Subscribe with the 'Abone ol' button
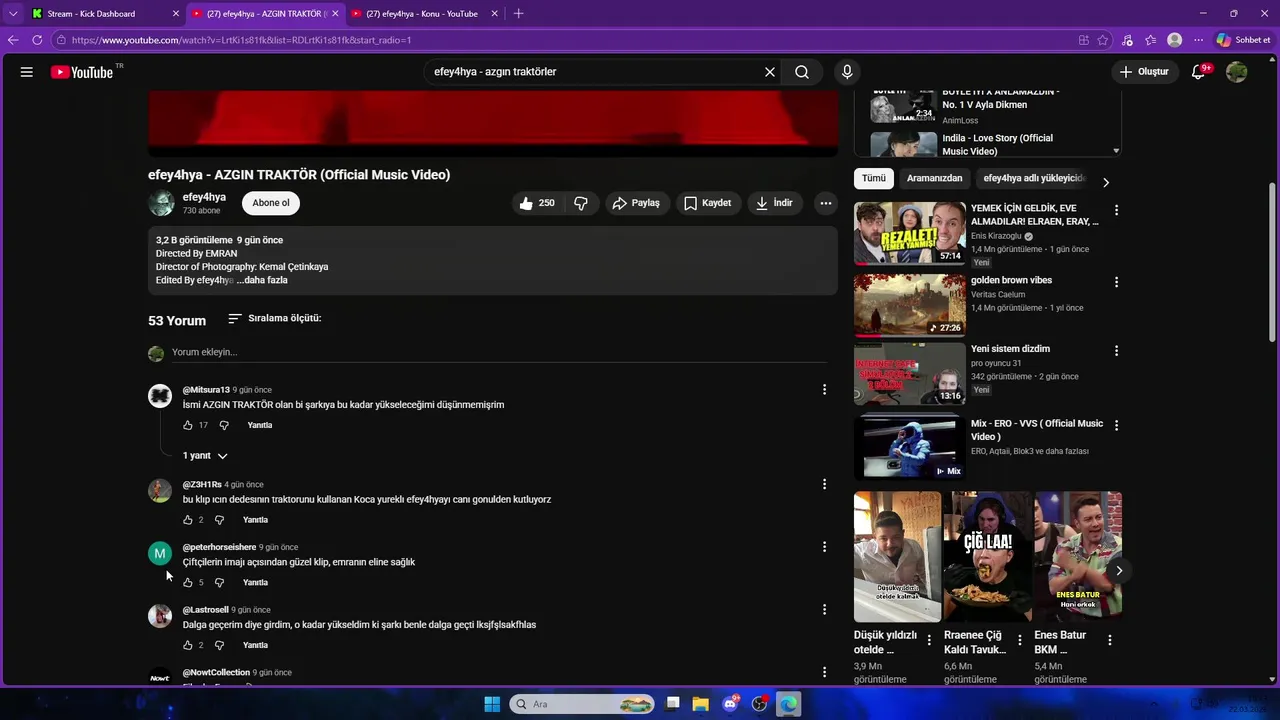The width and height of the screenshot is (1280, 720). (x=271, y=203)
